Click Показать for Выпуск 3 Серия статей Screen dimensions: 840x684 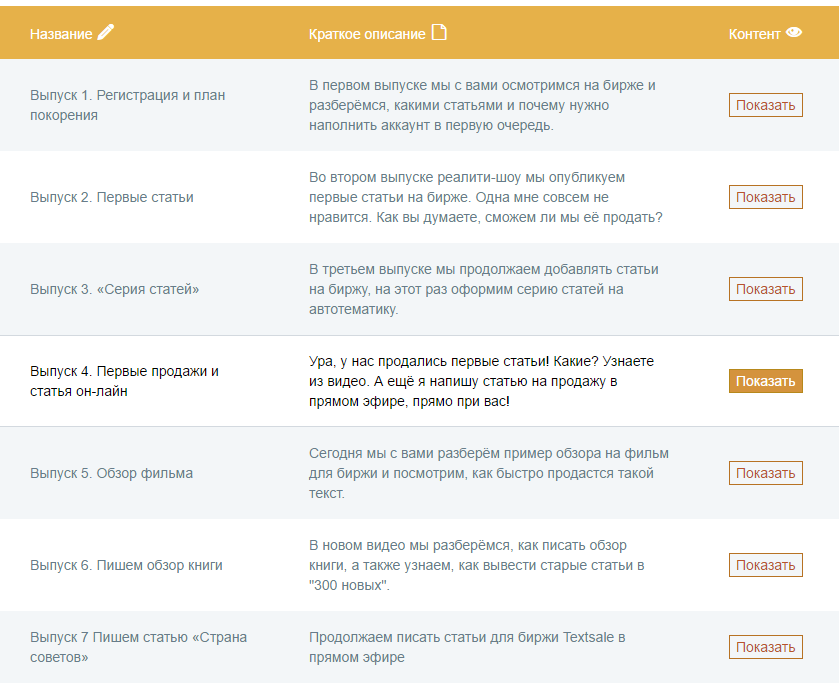tap(766, 289)
